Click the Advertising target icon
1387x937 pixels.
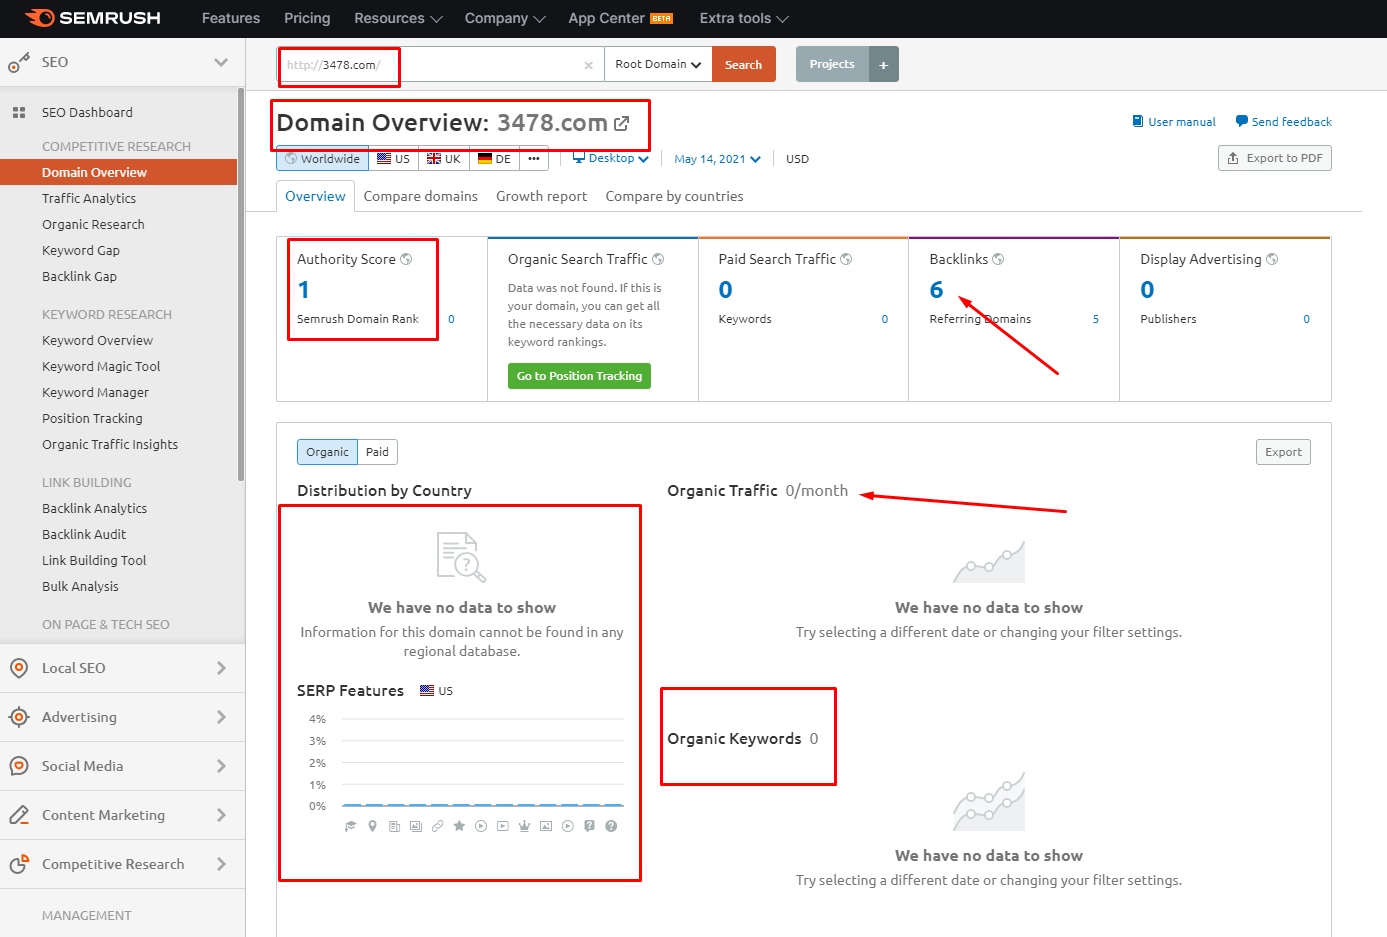[19, 717]
